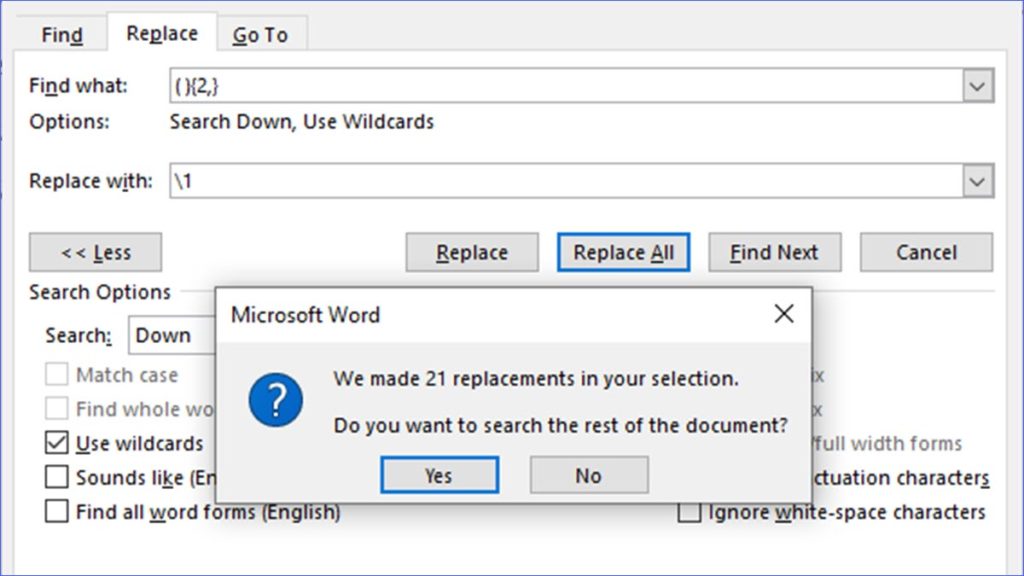The width and height of the screenshot is (1024, 576).
Task: Click the Find Next button
Action: (x=774, y=253)
